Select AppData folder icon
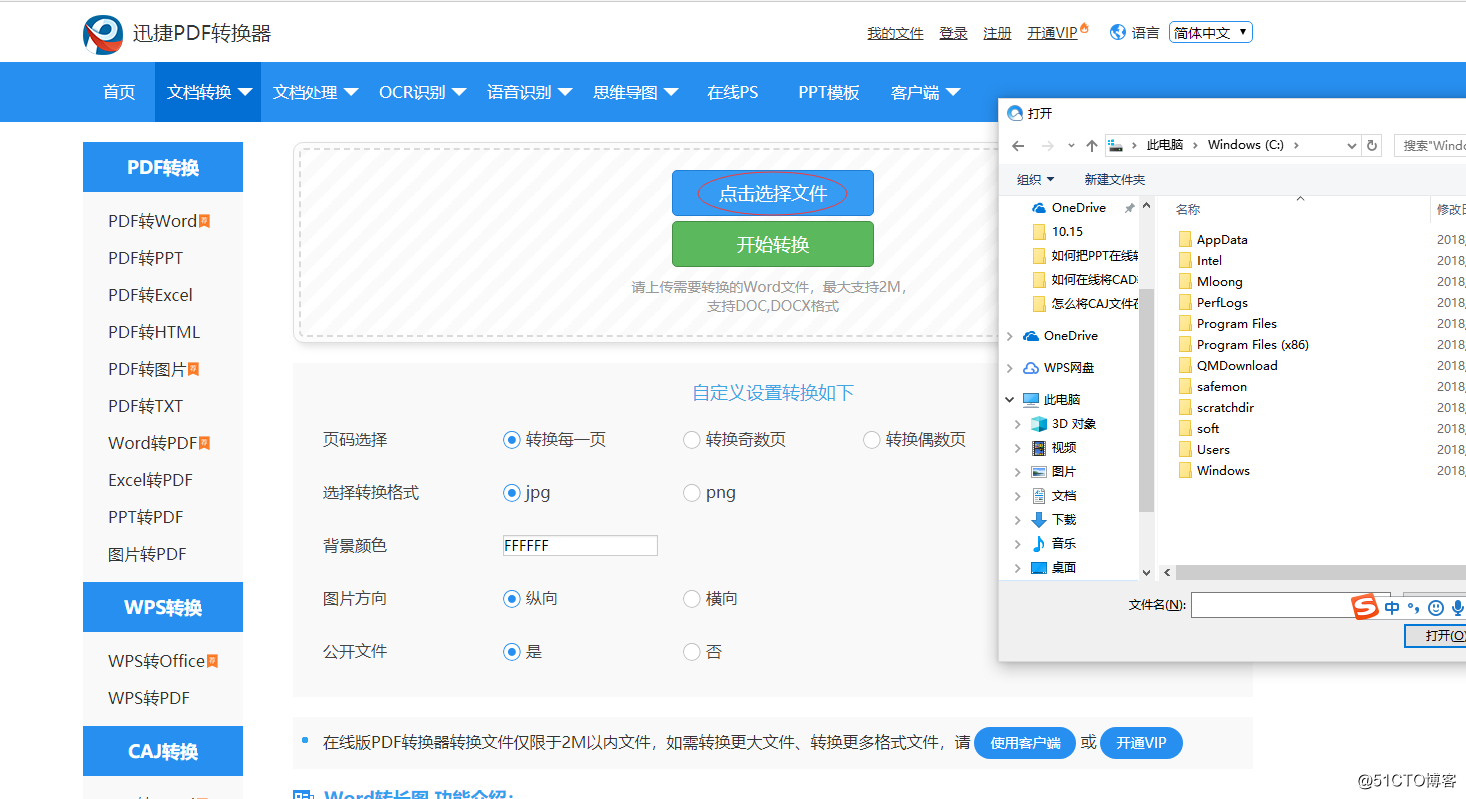This screenshot has width=1466, height=799. point(1185,240)
